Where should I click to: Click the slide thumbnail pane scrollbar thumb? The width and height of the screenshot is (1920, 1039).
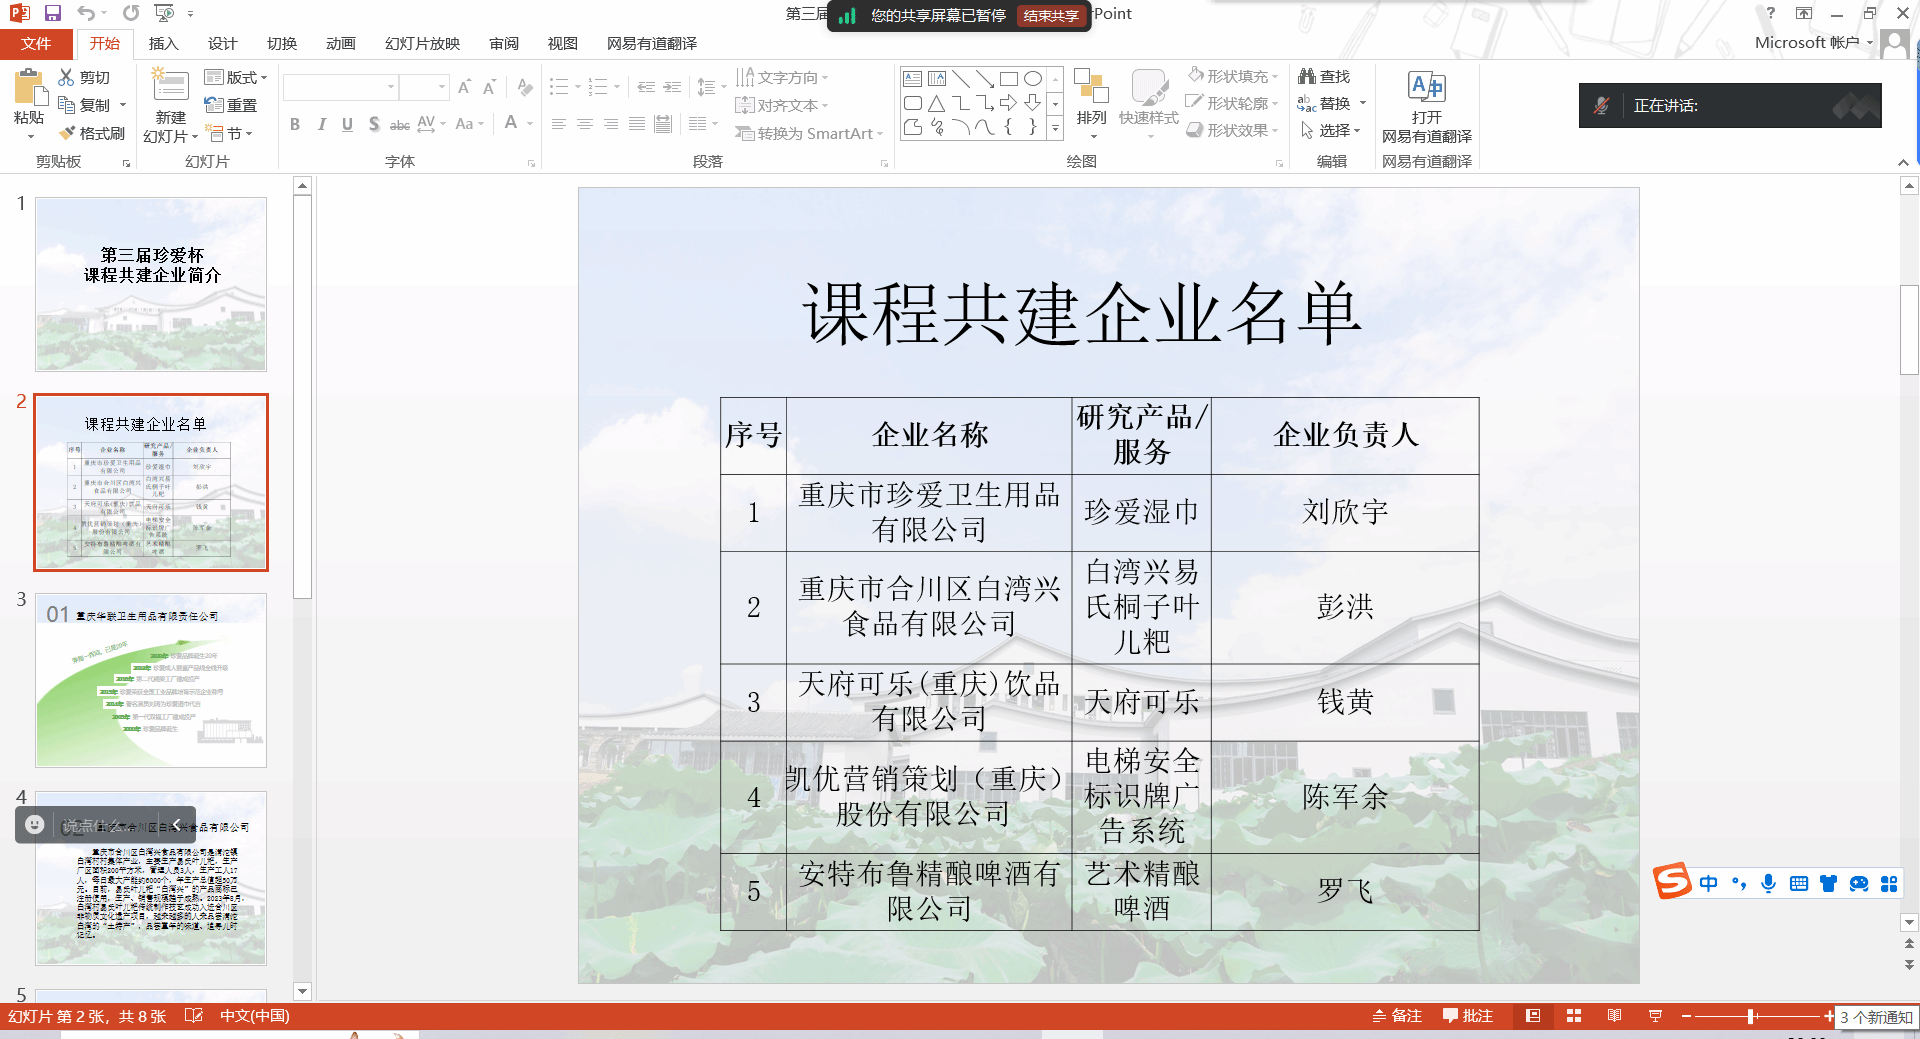tap(303, 397)
